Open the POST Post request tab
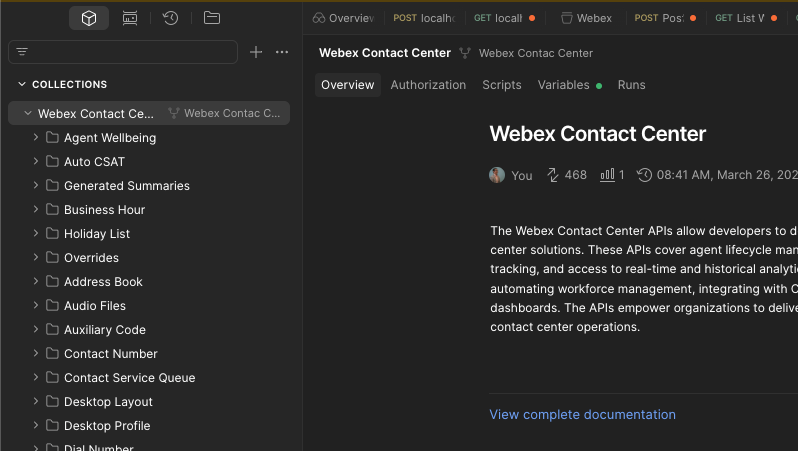Screen dimensions: 798x451 665,18
